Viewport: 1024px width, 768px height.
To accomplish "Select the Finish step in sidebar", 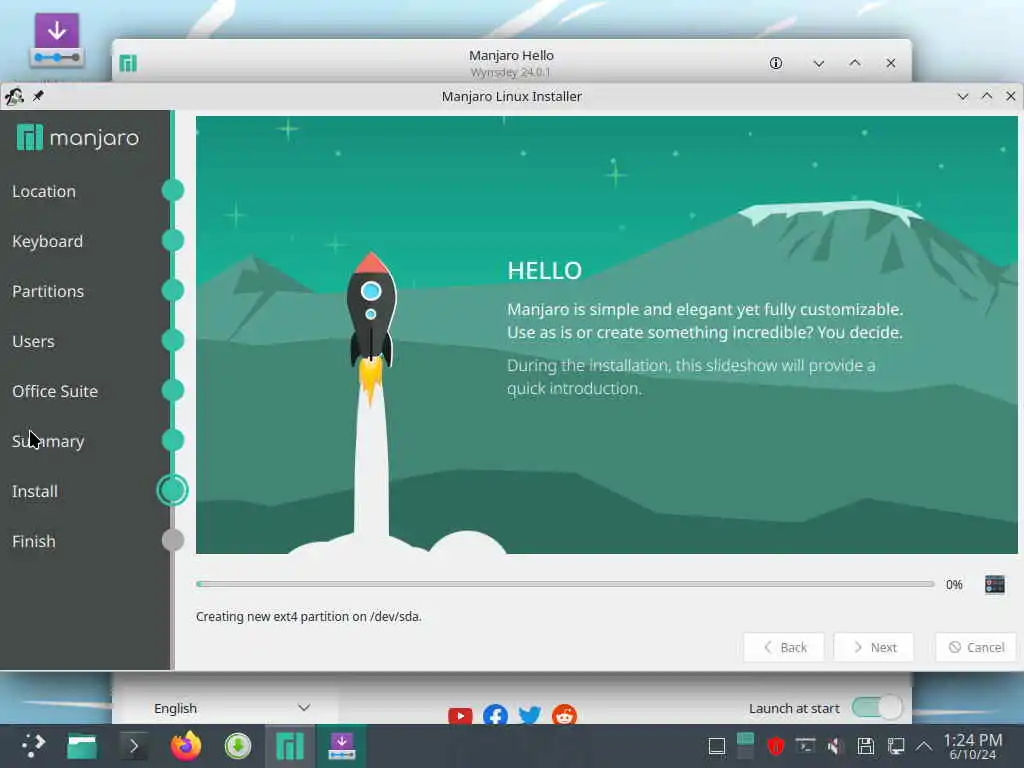I will (34, 541).
